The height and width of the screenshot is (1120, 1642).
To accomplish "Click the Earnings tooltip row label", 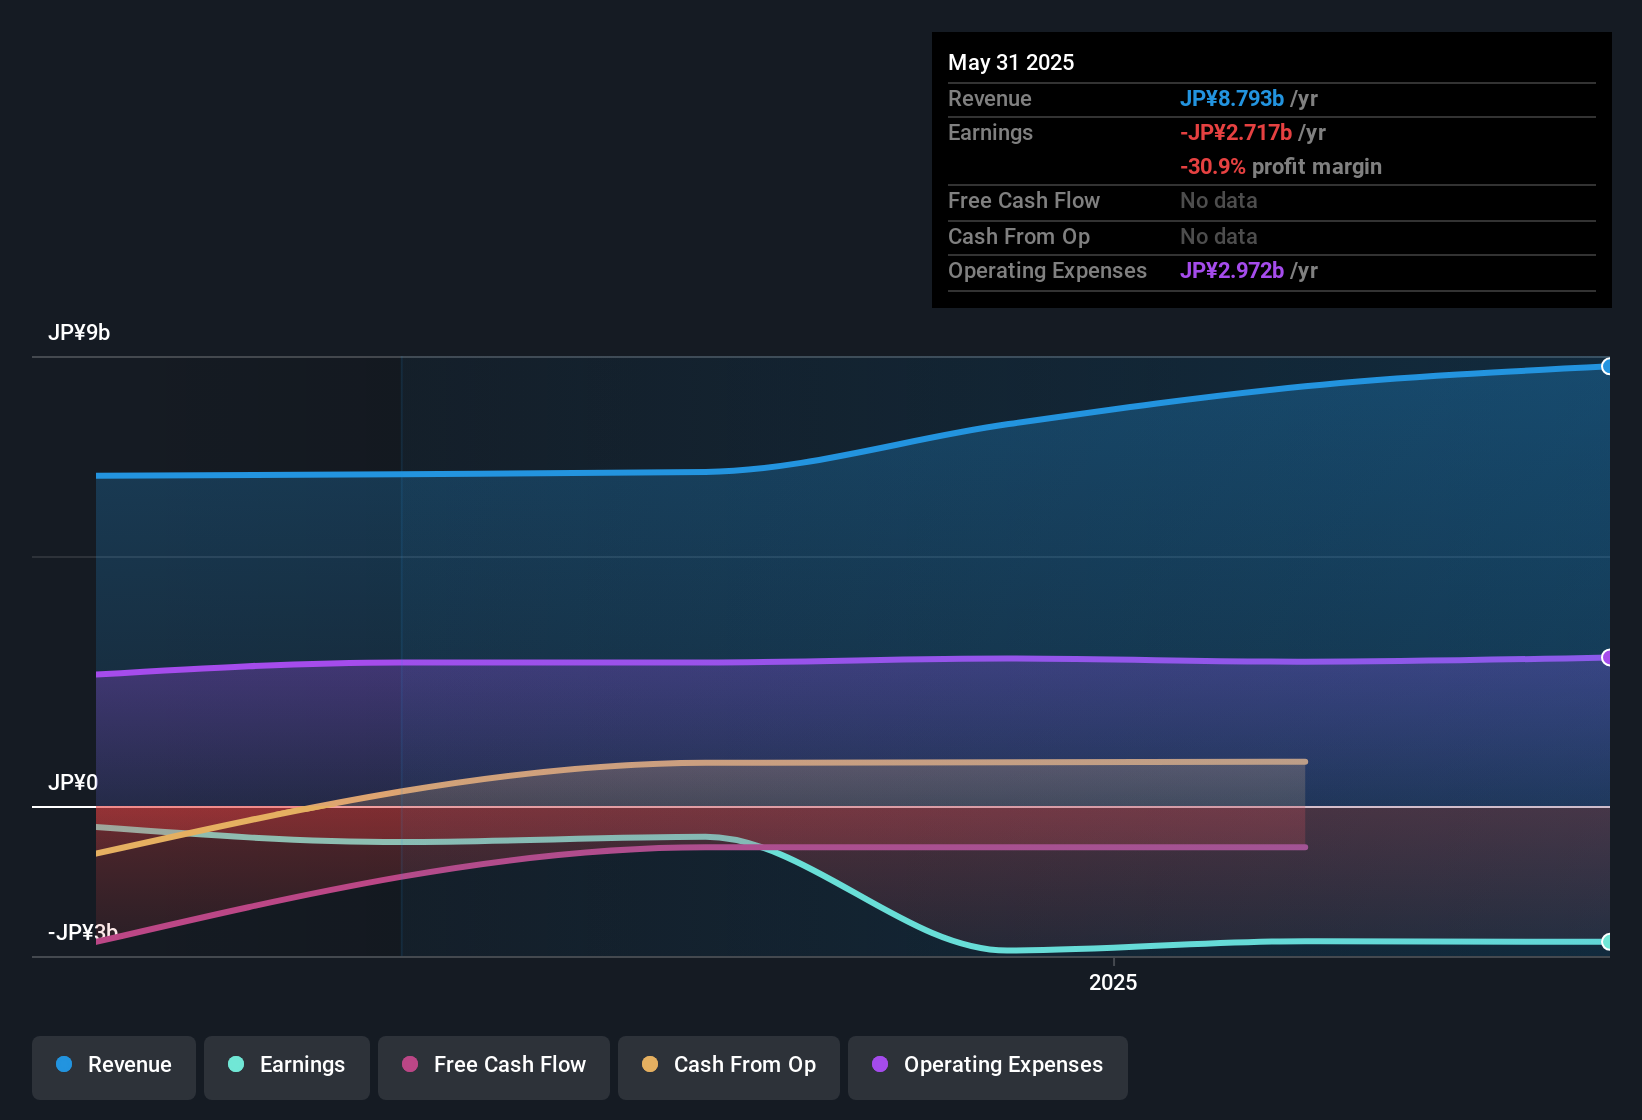I will [990, 132].
